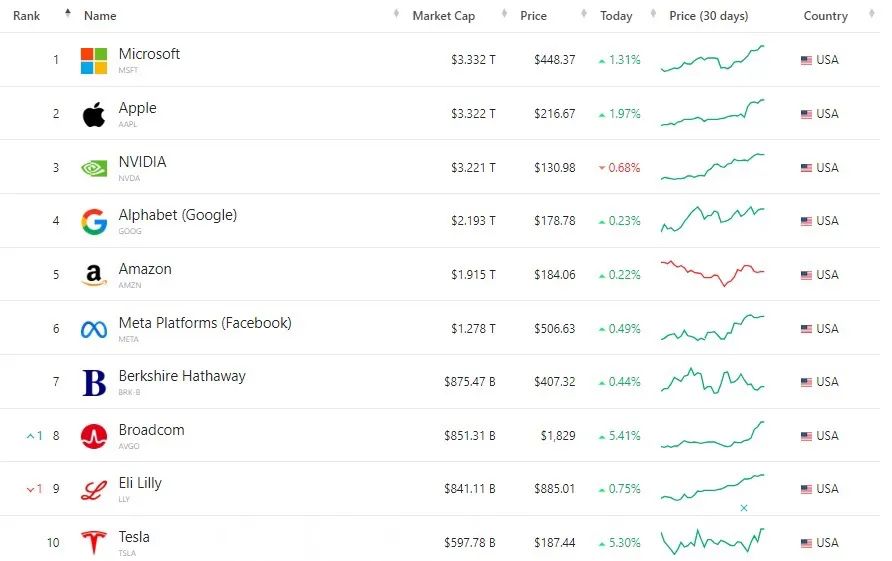Click Eli Lilly's $841.11 B market cap
This screenshot has width=892, height=561.
(x=469, y=489)
